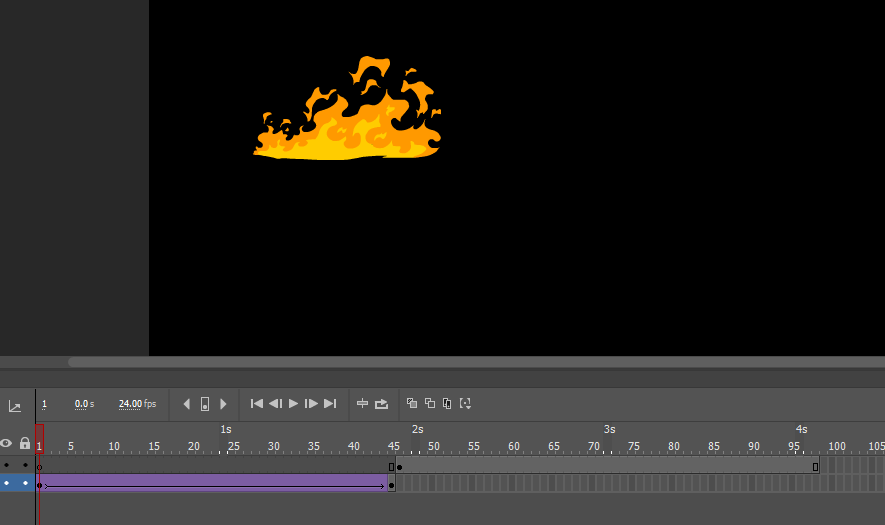
Task: Click the 1s marker on the ruler
Action: 226,430
